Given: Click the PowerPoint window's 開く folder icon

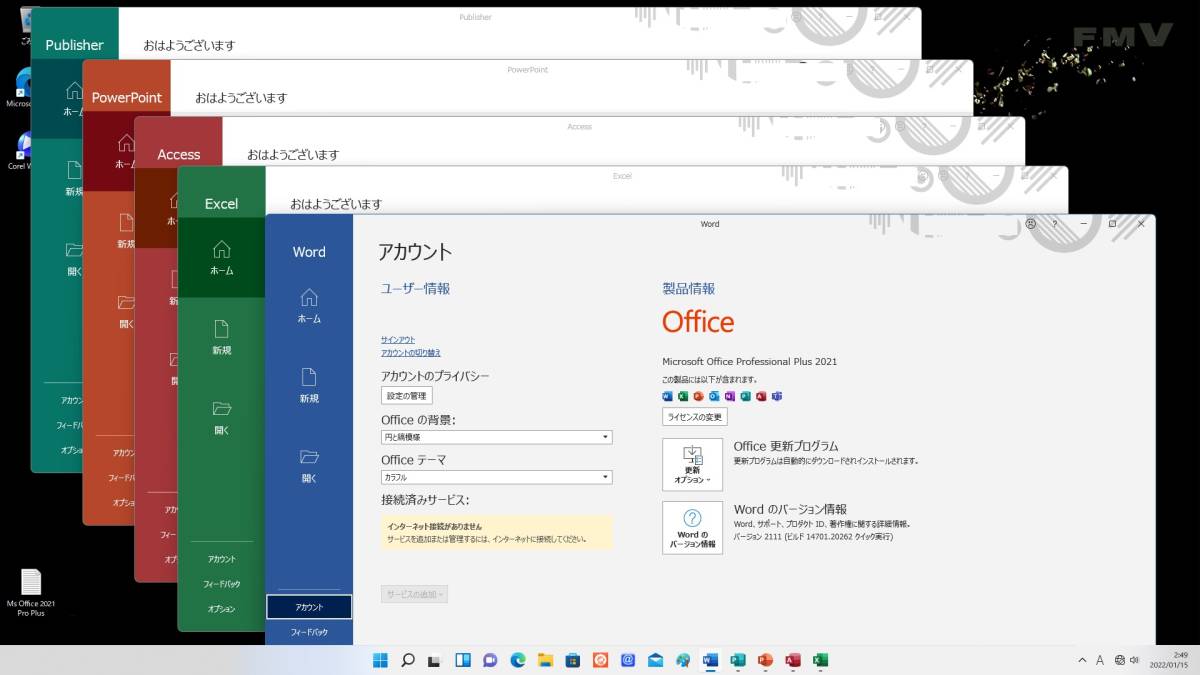Looking at the screenshot, I should point(126,302).
